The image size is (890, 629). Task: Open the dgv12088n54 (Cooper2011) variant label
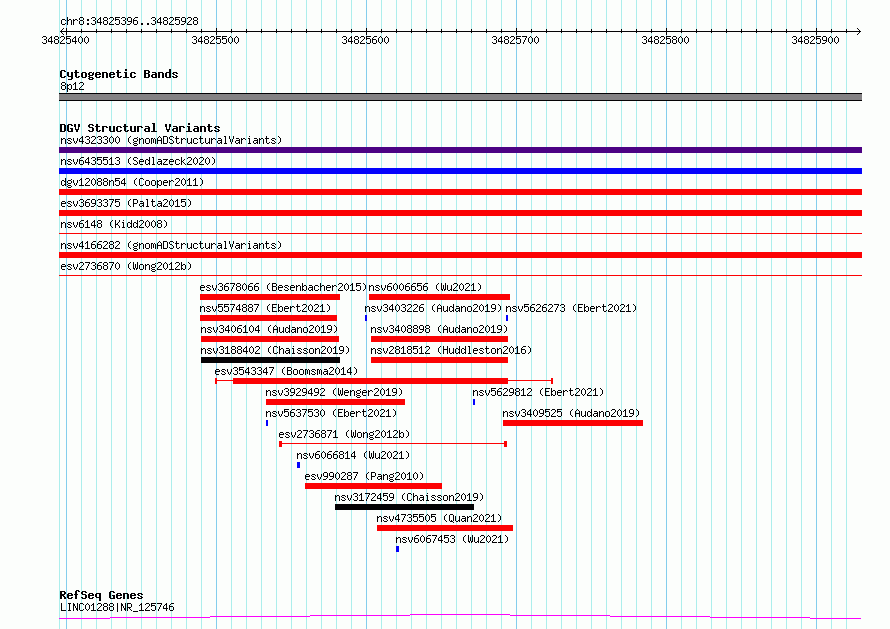click(x=132, y=182)
